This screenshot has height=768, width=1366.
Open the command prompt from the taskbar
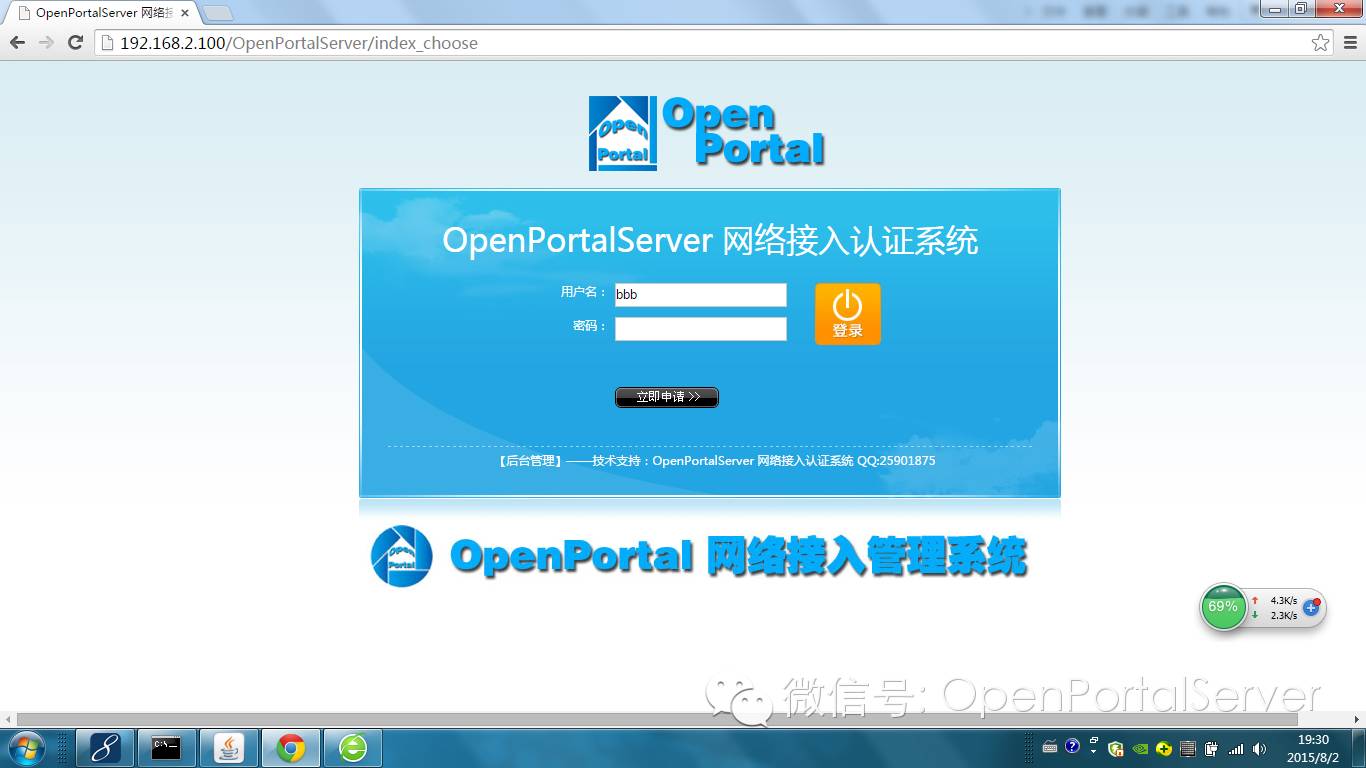(166, 747)
